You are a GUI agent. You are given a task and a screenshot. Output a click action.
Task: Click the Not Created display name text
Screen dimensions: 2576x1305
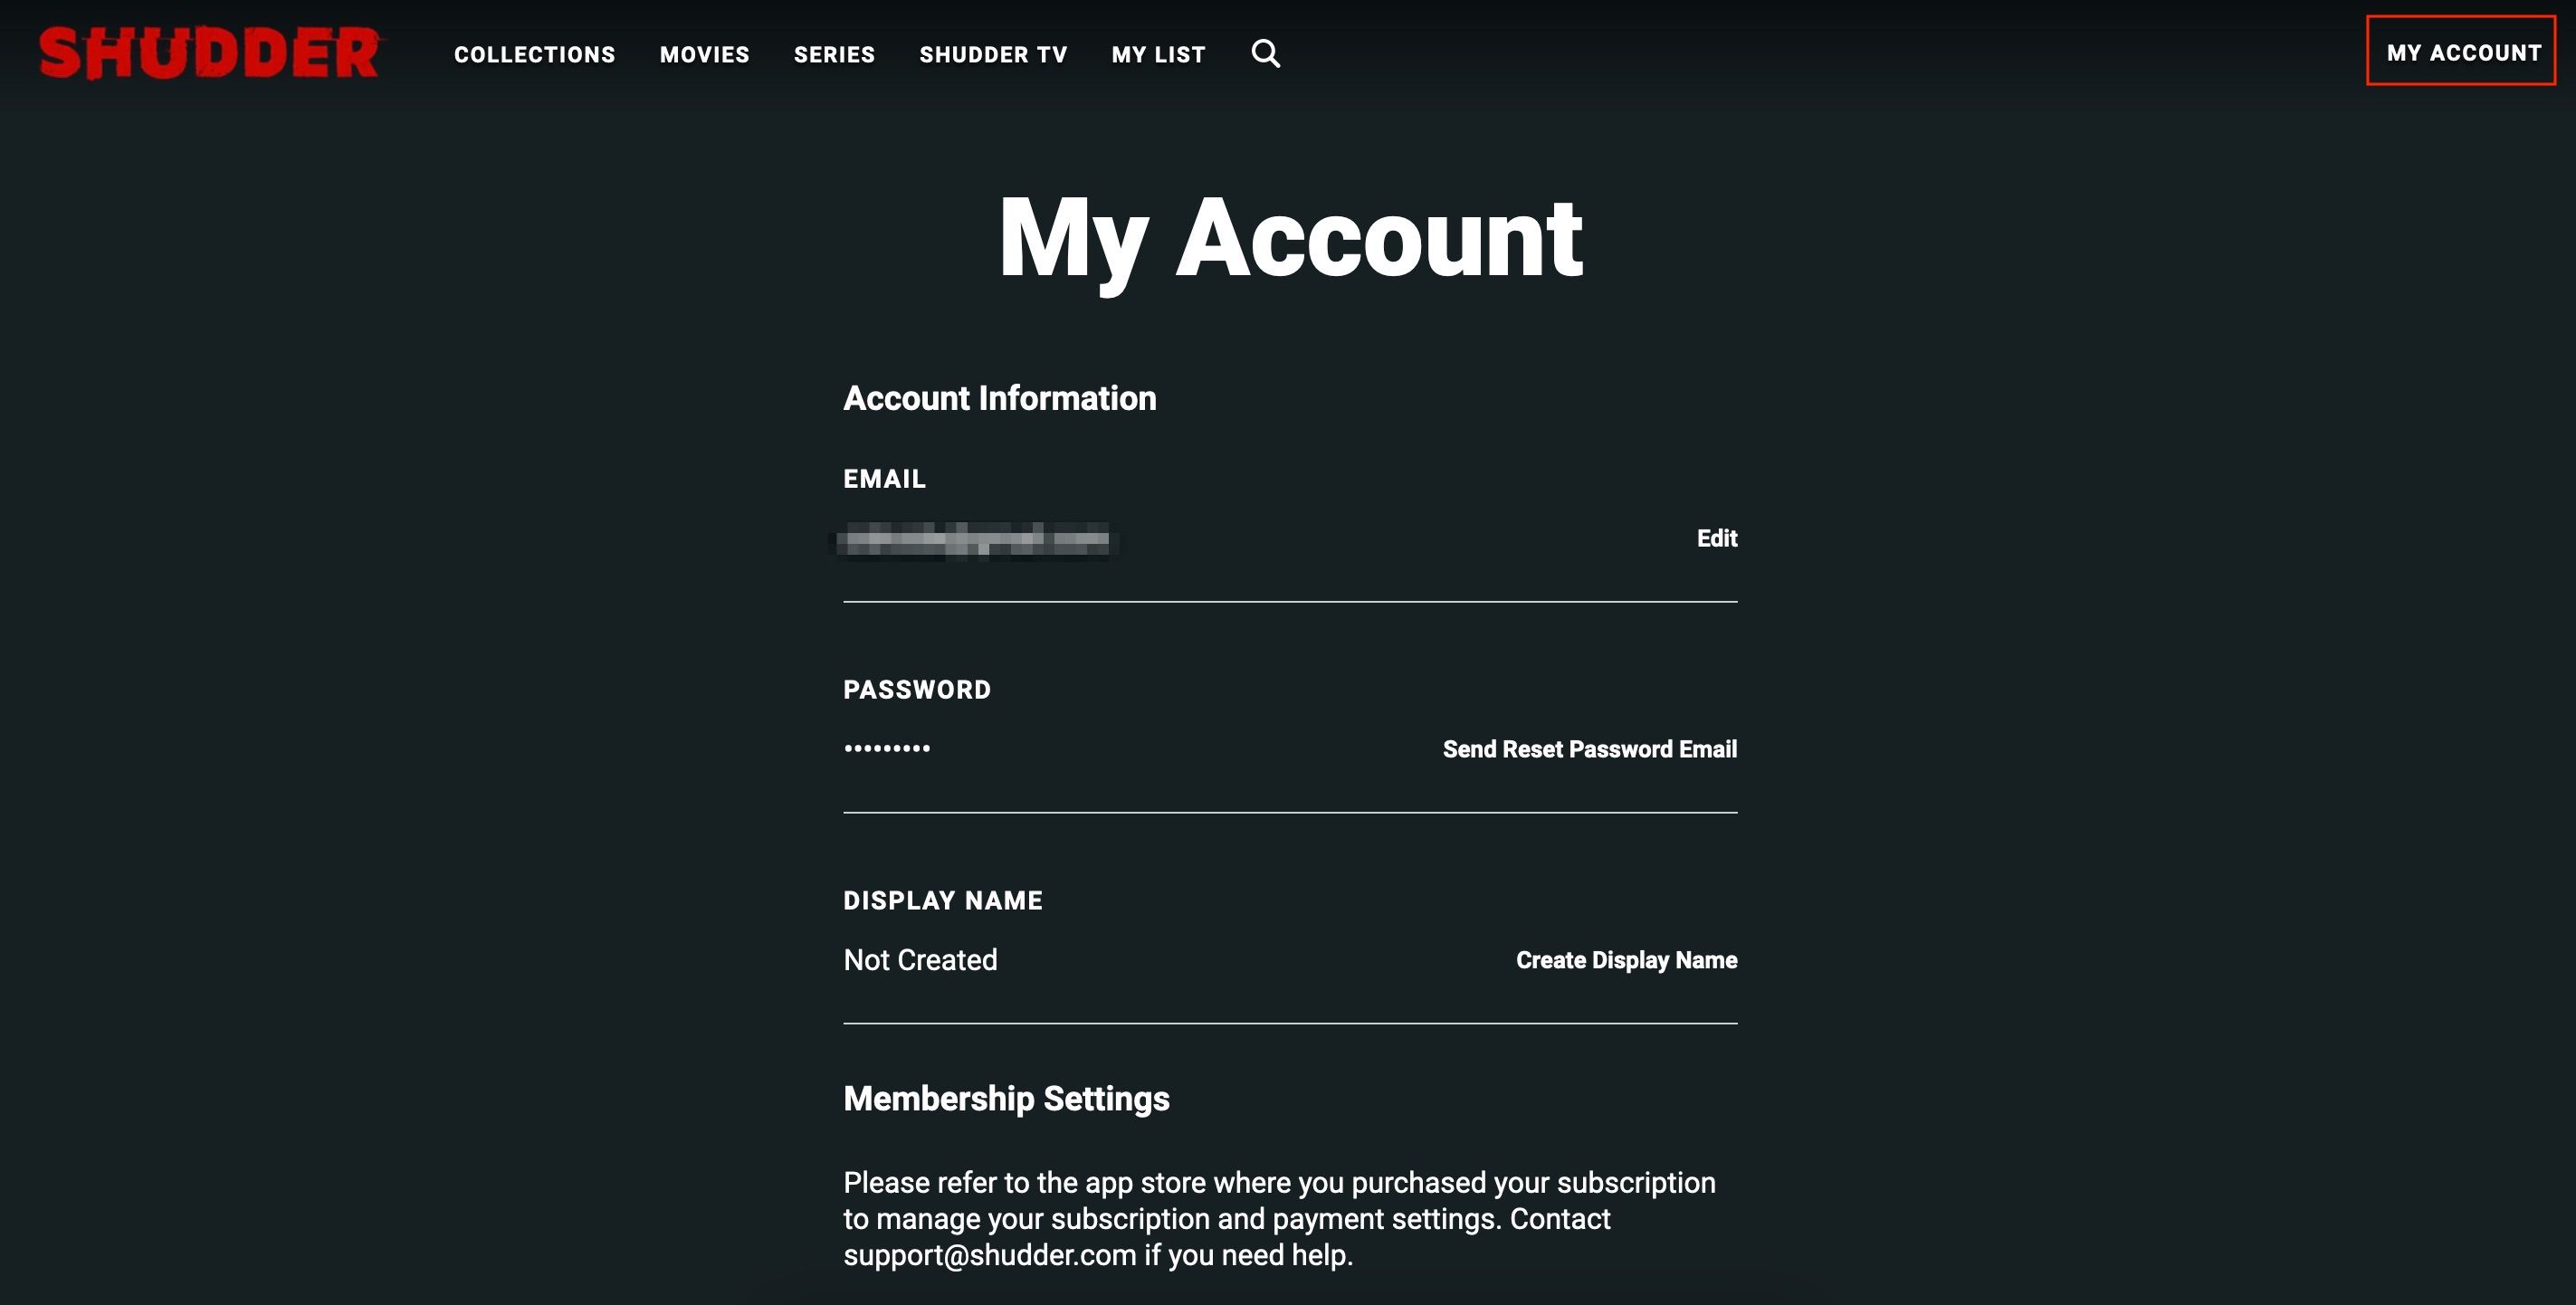[x=920, y=960]
